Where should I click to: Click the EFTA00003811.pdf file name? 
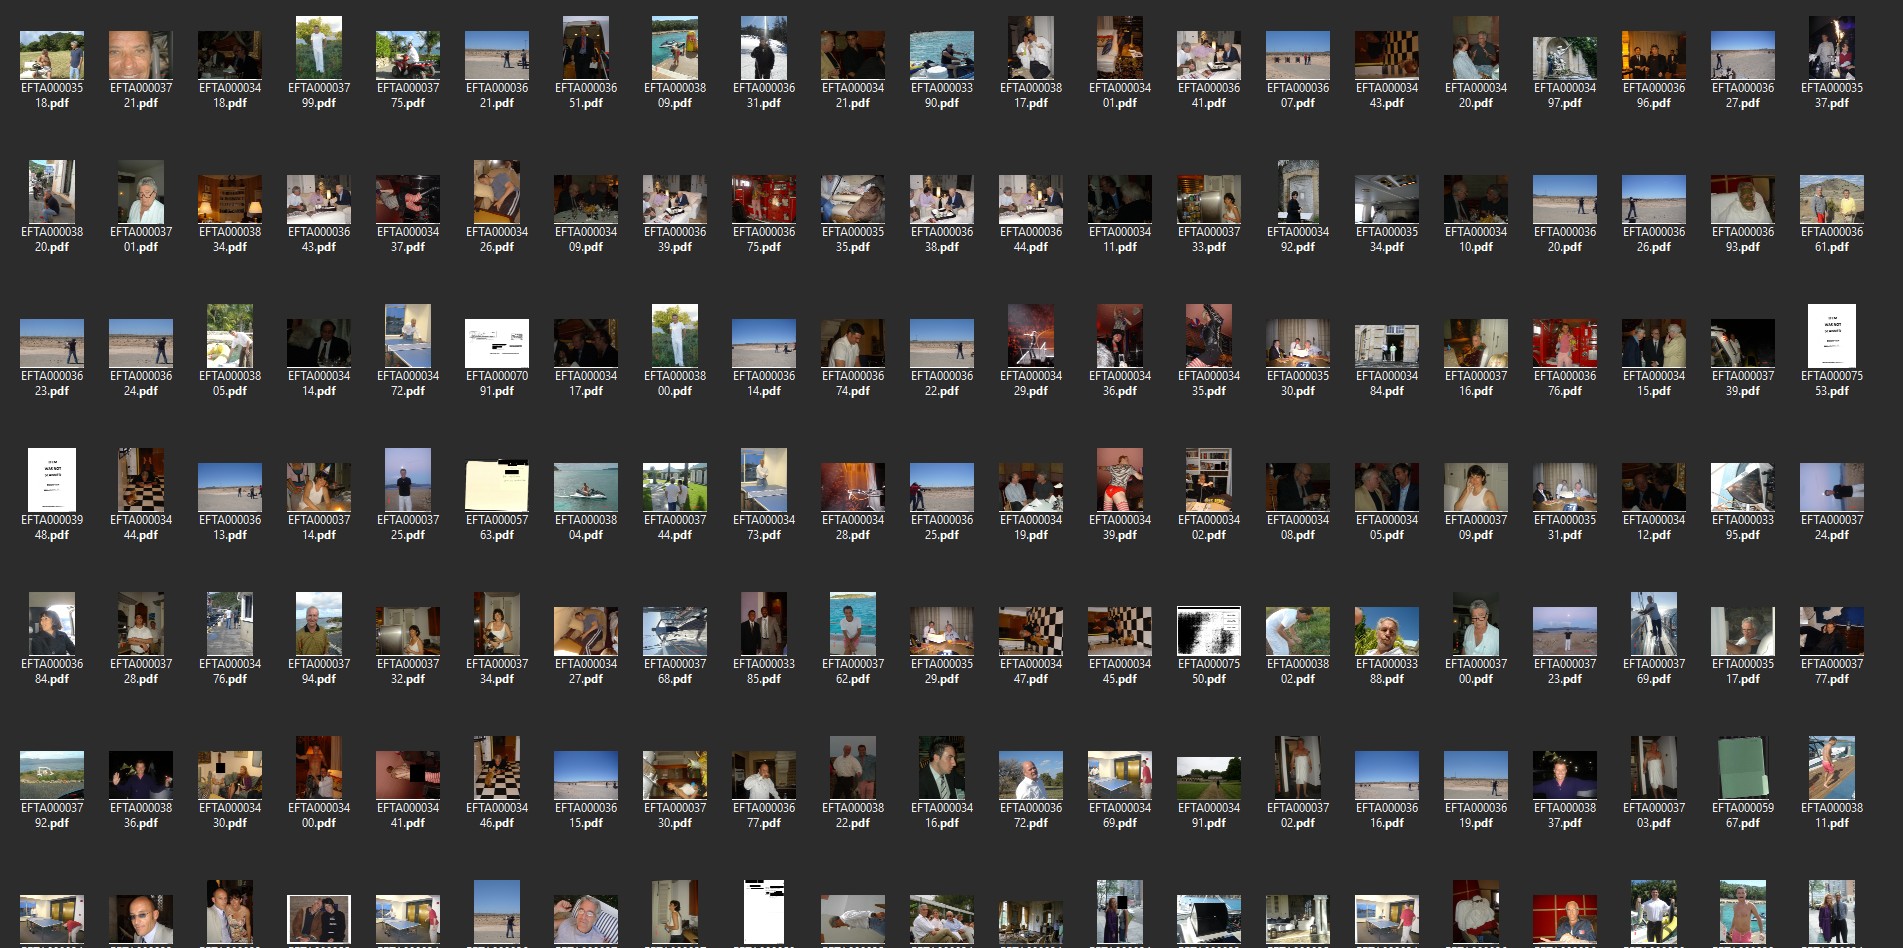tap(1832, 815)
